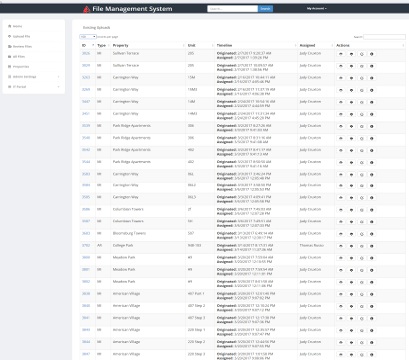Click the first action icon in the Thomas Russo row

click(341, 246)
